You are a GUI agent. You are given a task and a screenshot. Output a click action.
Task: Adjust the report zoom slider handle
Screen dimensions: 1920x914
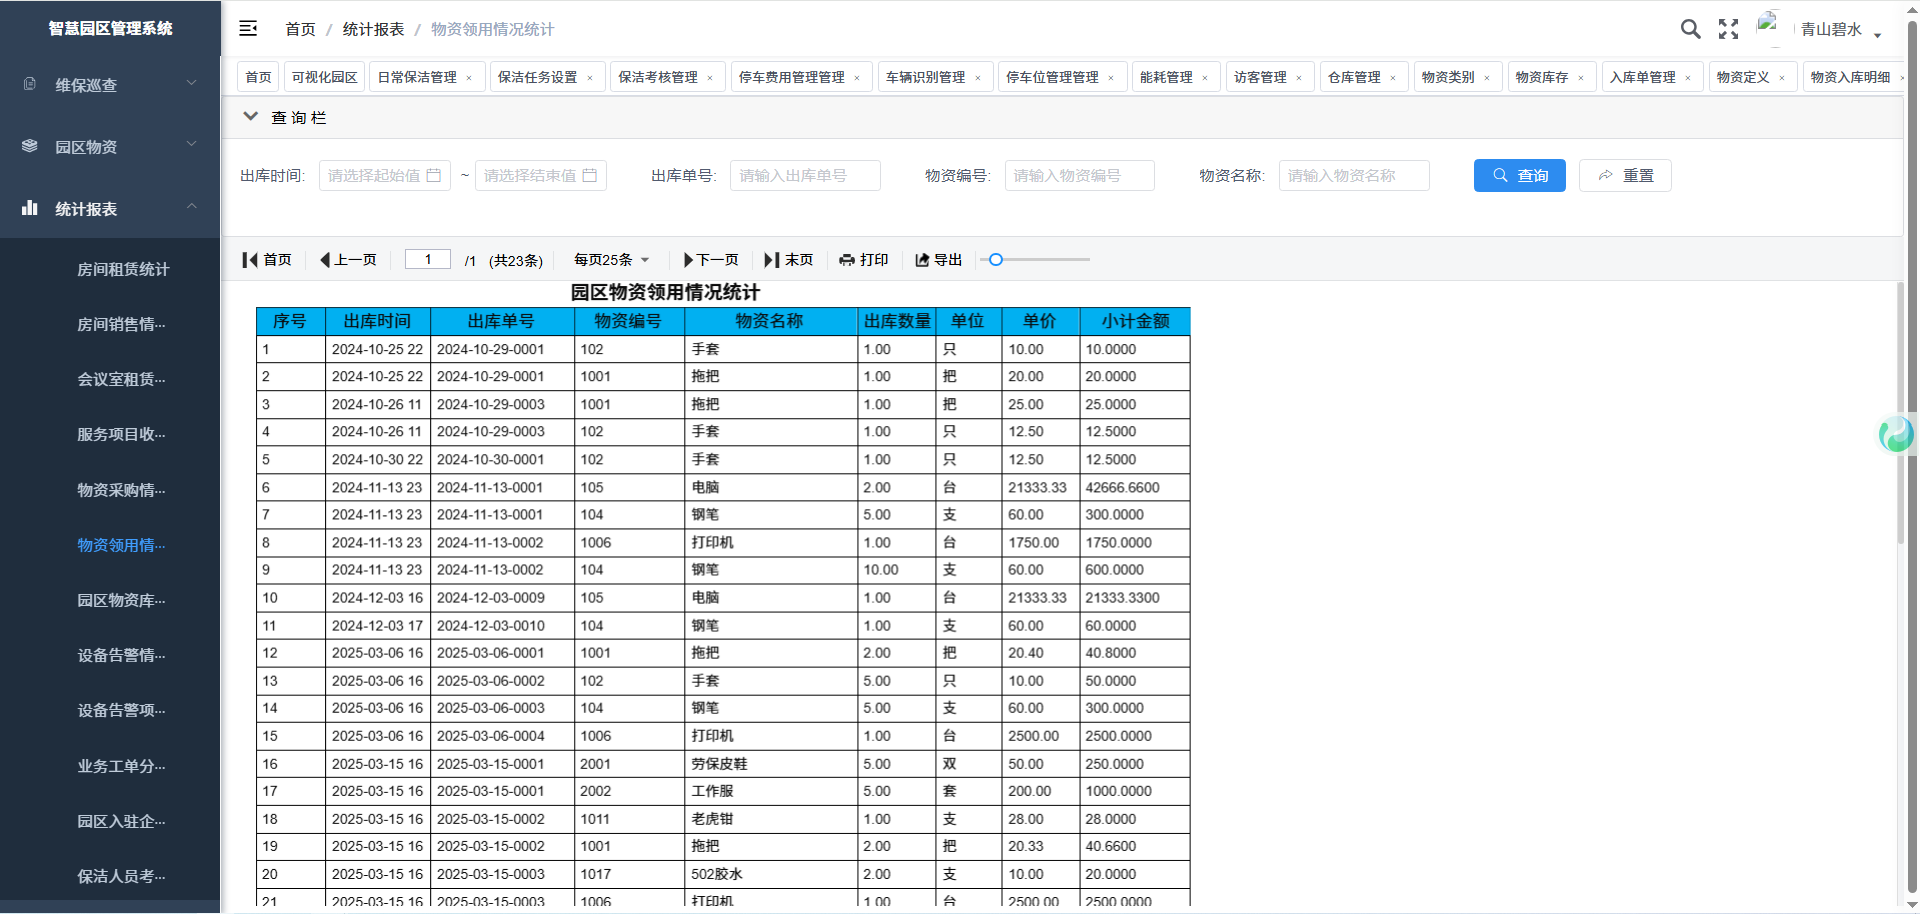[996, 260]
